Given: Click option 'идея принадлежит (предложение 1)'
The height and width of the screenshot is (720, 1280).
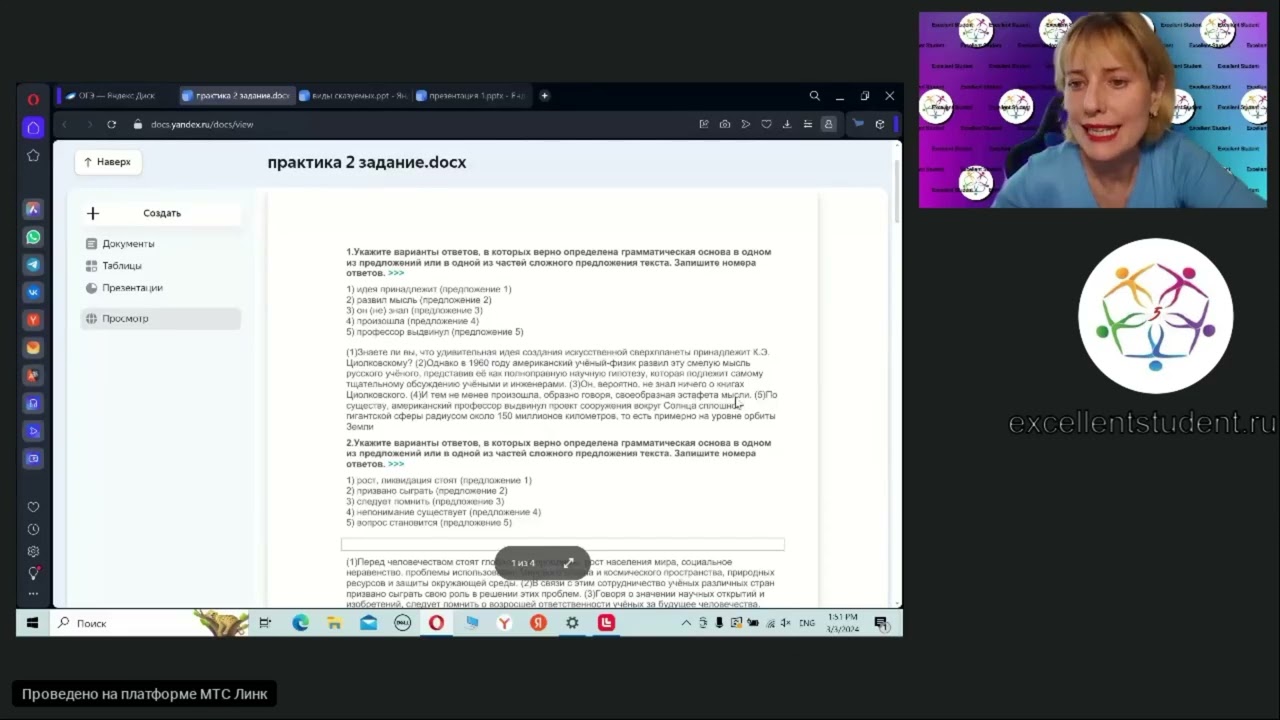Looking at the screenshot, I should [x=429, y=289].
